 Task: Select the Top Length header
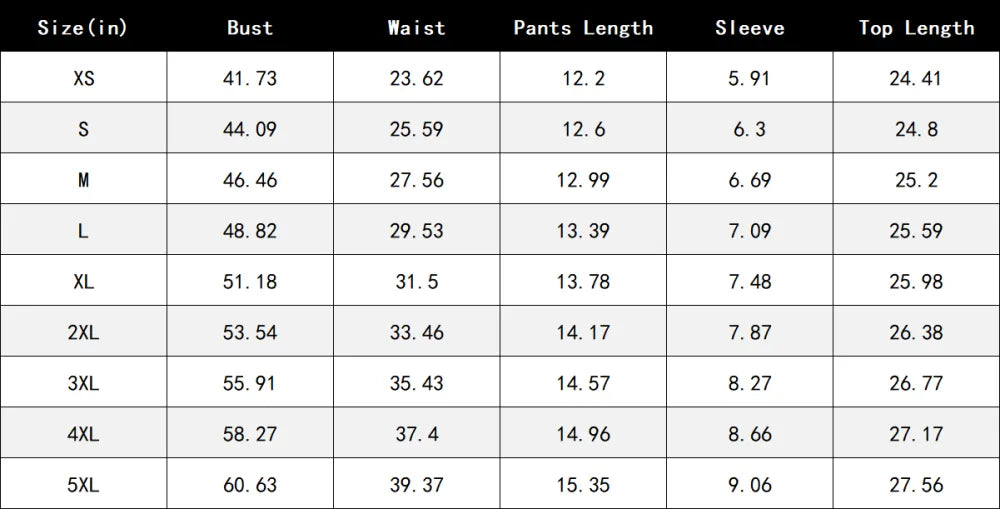tap(916, 28)
